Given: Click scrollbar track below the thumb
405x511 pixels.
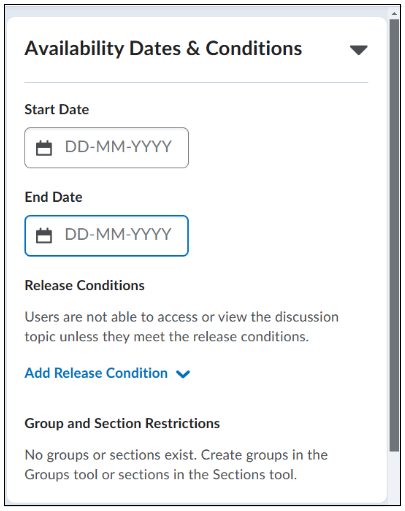Looking at the screenshot, I should tap(394, 477).
